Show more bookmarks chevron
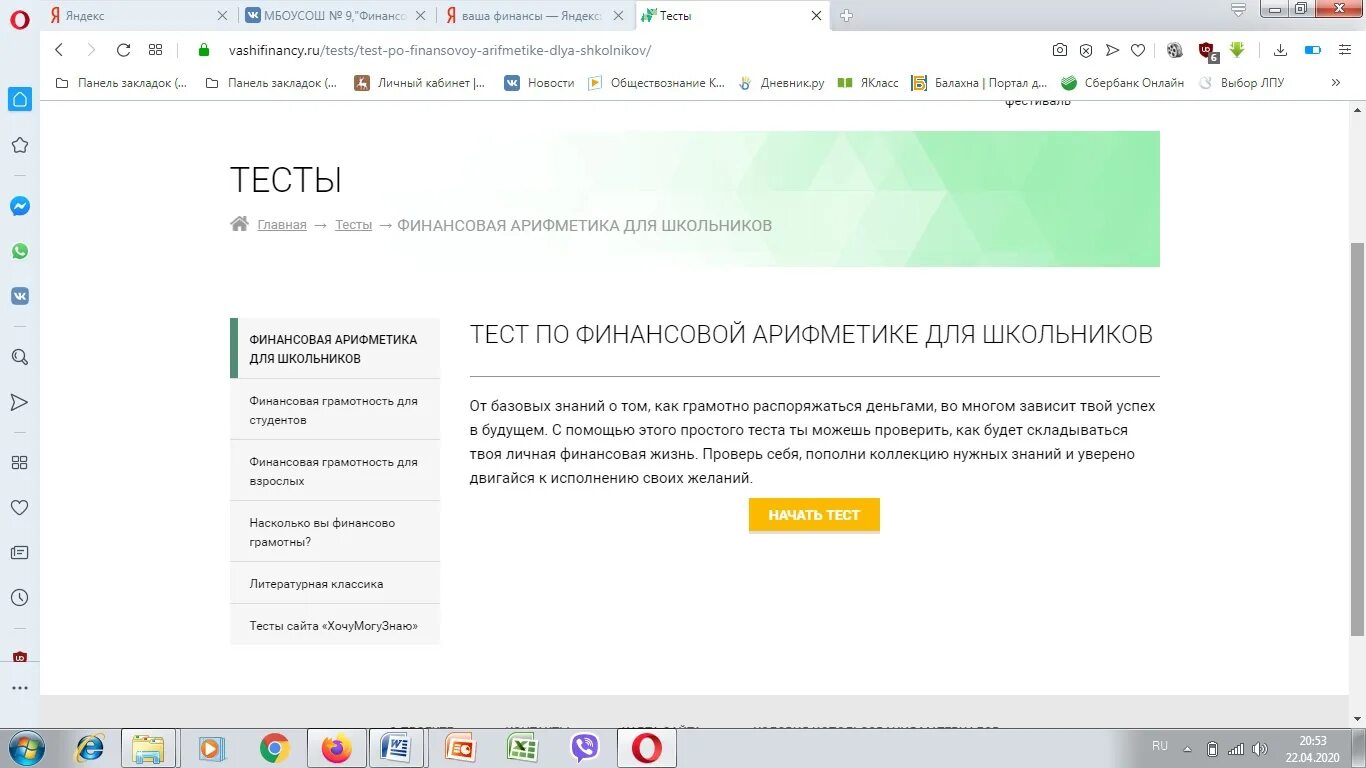Screen dimensions: 1366x768 [x=1336, y=83]
